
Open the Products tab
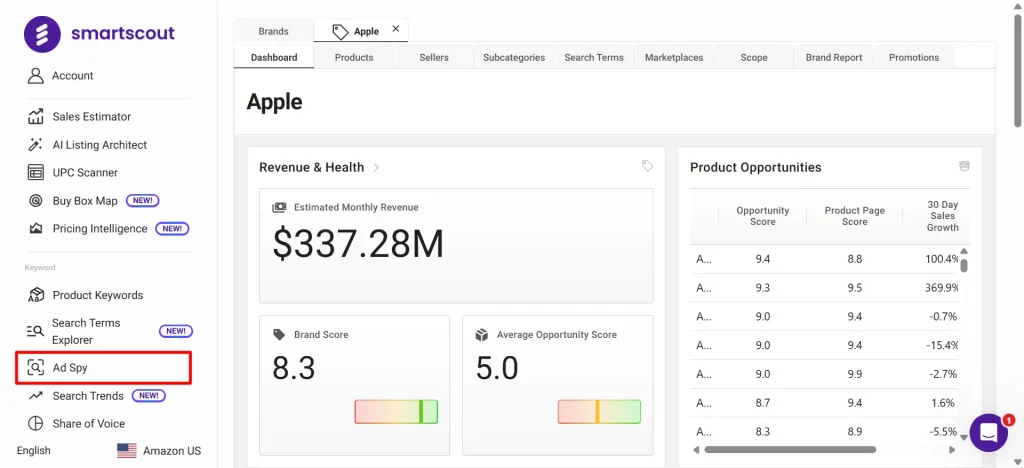coord(354,57)
